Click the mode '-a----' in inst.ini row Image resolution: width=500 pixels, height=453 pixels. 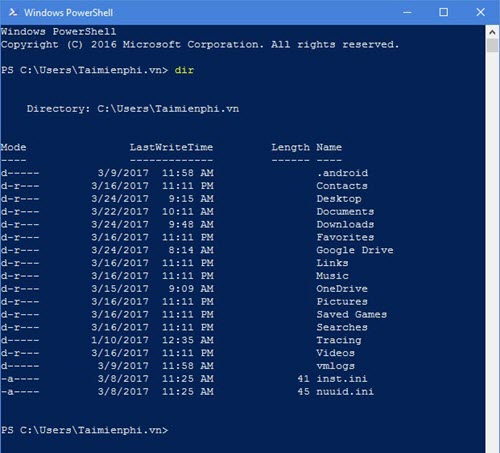click(20, 379)
